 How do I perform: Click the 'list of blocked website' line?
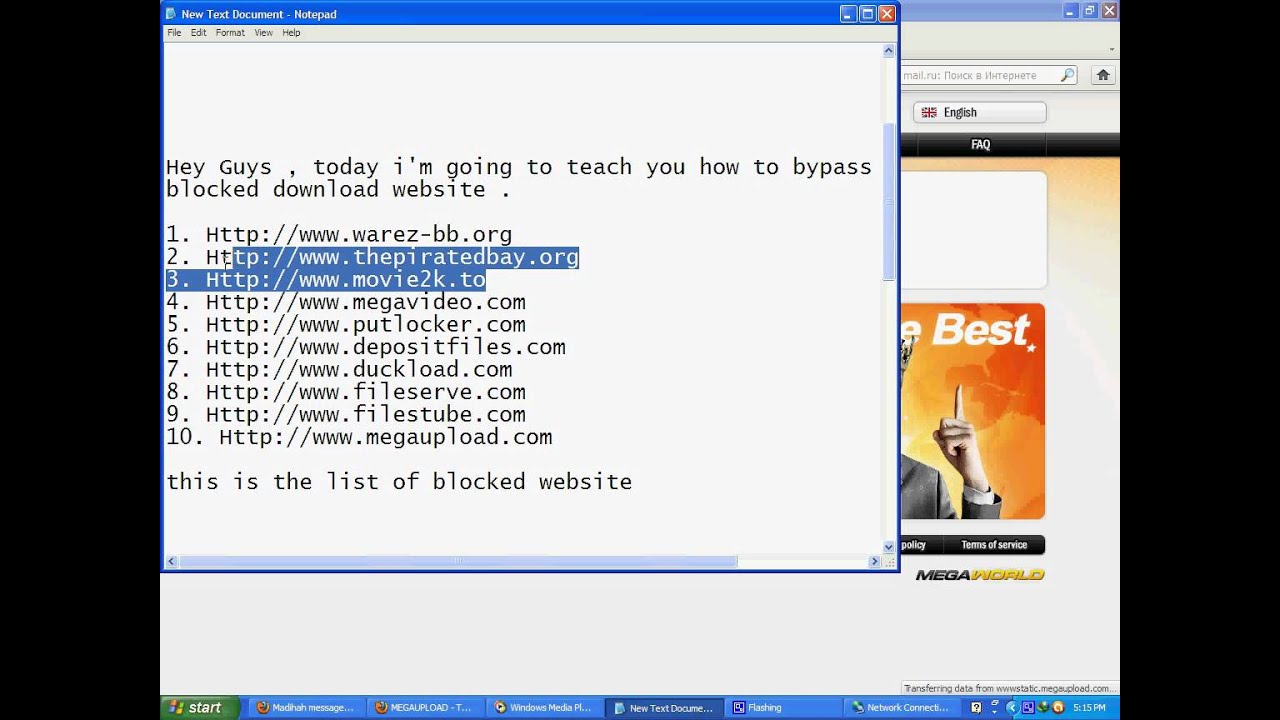click(x=399, y=482)
